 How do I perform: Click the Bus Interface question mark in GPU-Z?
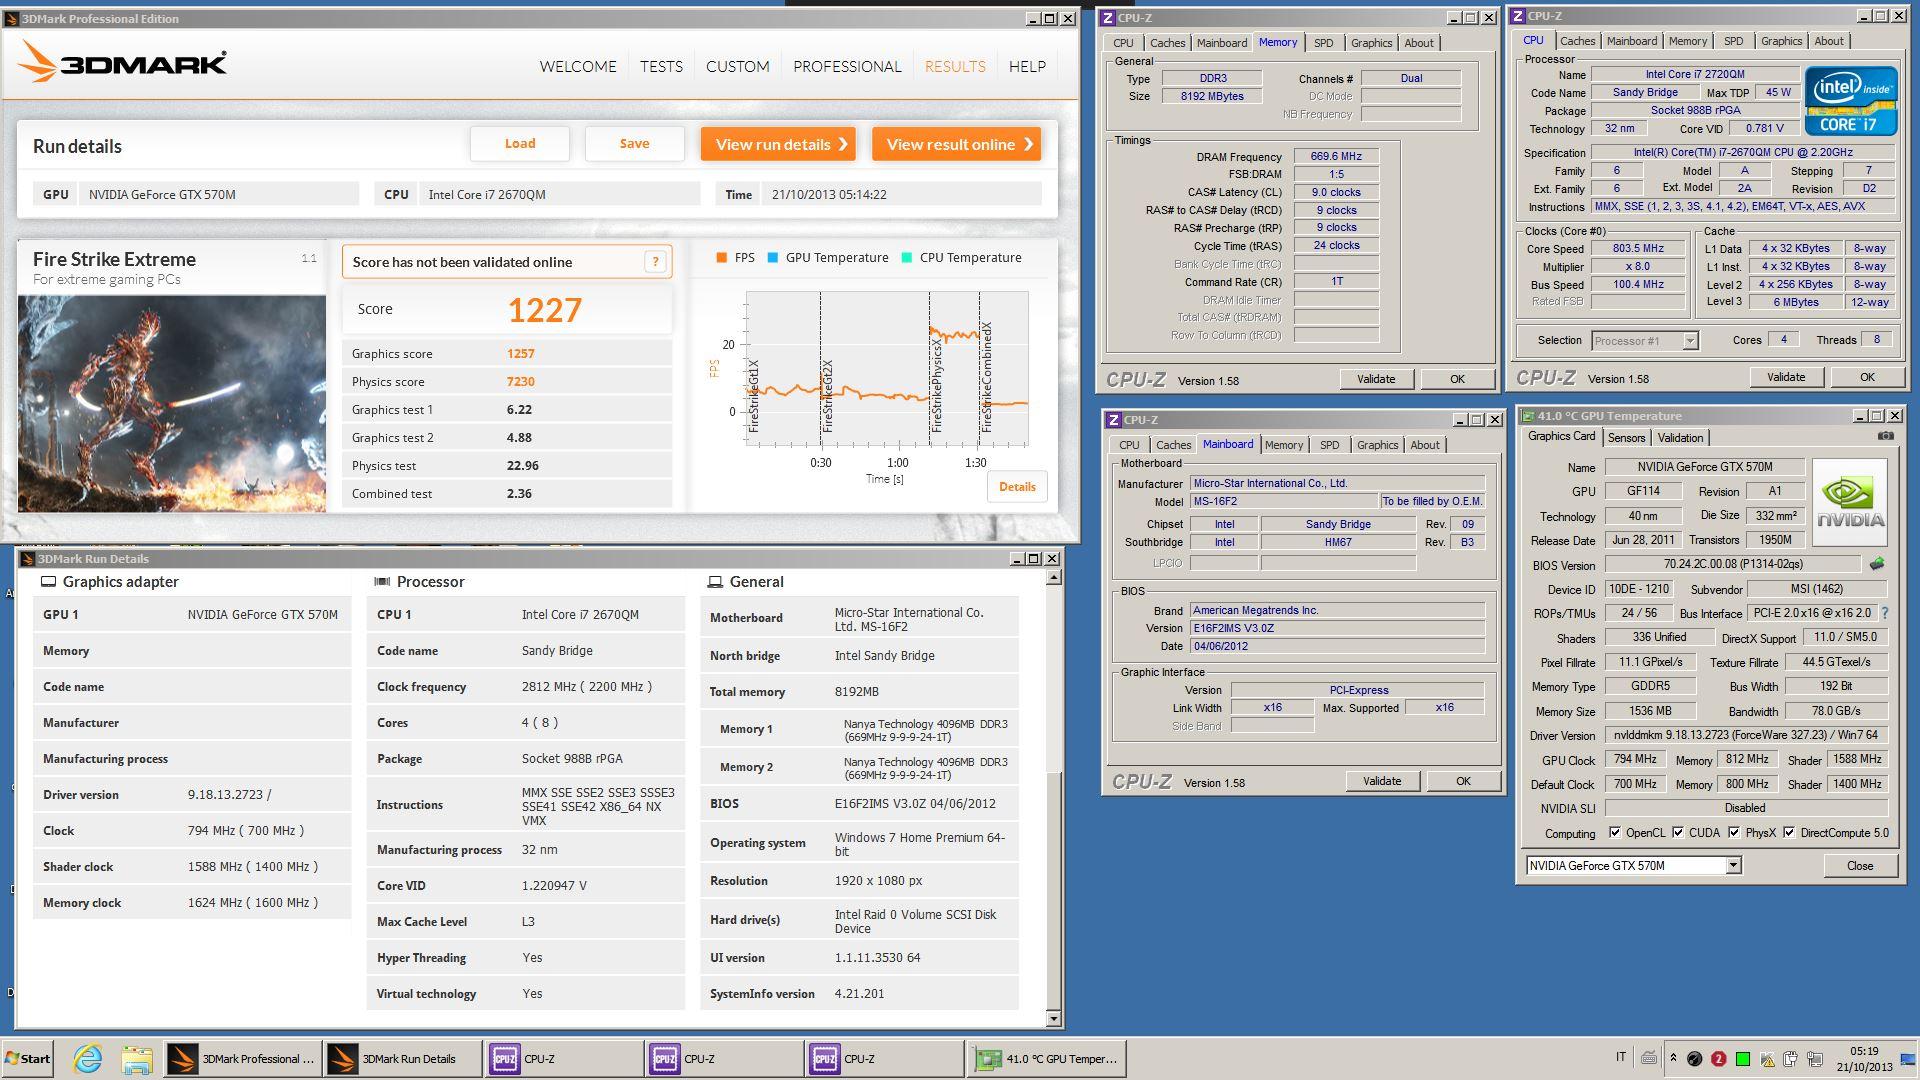point(1885,613)
